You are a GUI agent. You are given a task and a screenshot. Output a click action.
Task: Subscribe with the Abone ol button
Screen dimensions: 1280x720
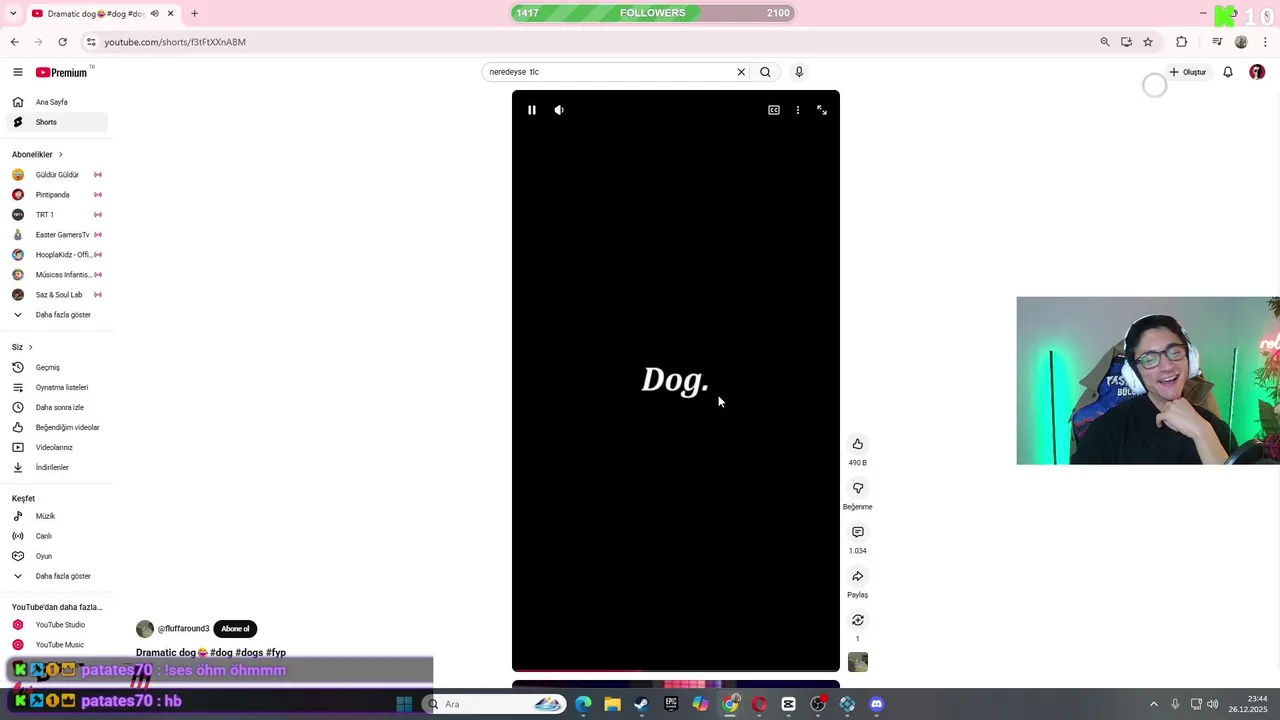[x=235, y=629]
